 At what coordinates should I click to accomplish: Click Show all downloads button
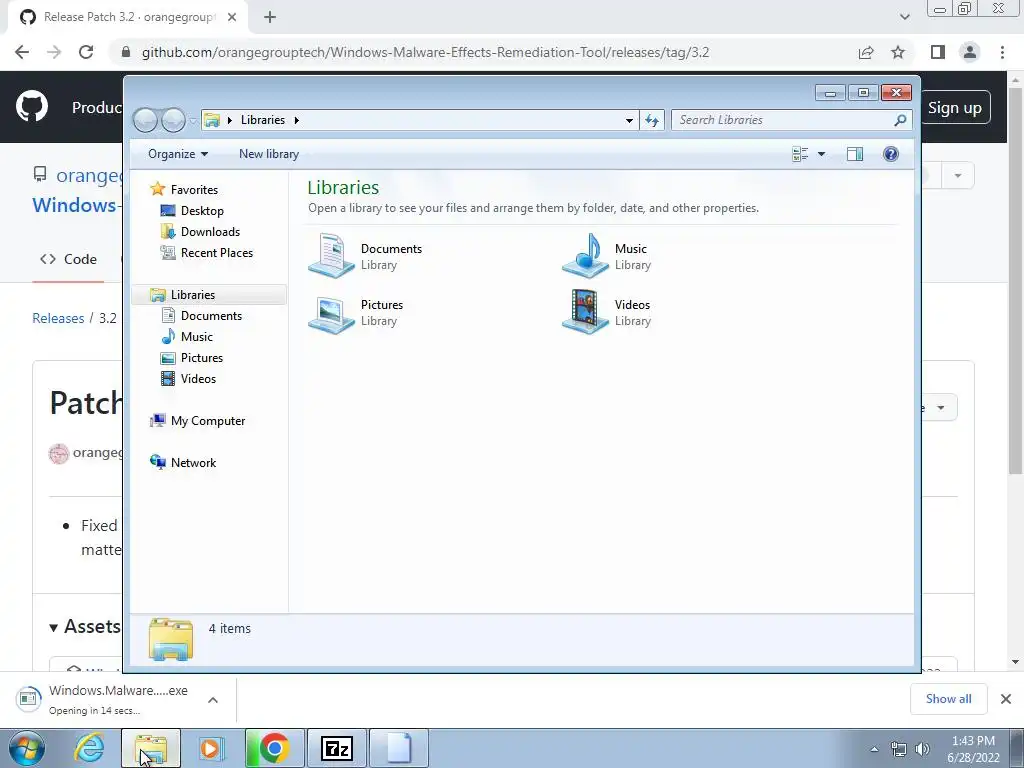point(948,699)
